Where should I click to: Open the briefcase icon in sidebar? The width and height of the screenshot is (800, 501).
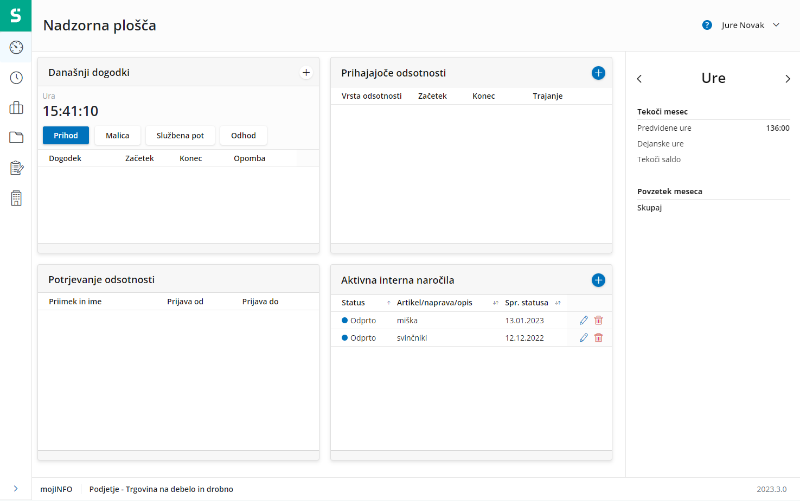coord(16,108)
